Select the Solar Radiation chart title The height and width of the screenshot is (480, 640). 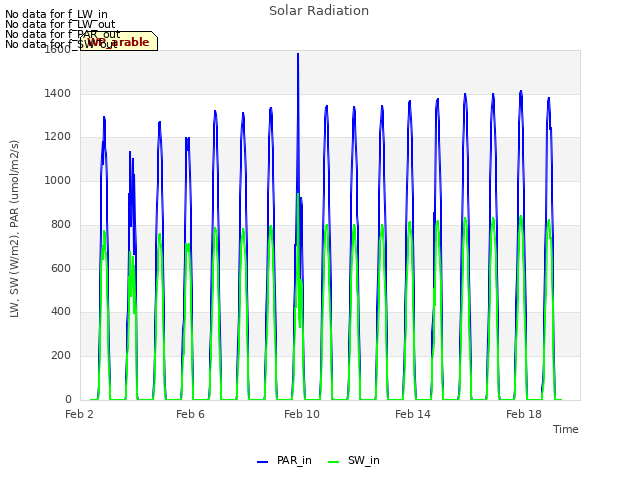coord(319,11)
